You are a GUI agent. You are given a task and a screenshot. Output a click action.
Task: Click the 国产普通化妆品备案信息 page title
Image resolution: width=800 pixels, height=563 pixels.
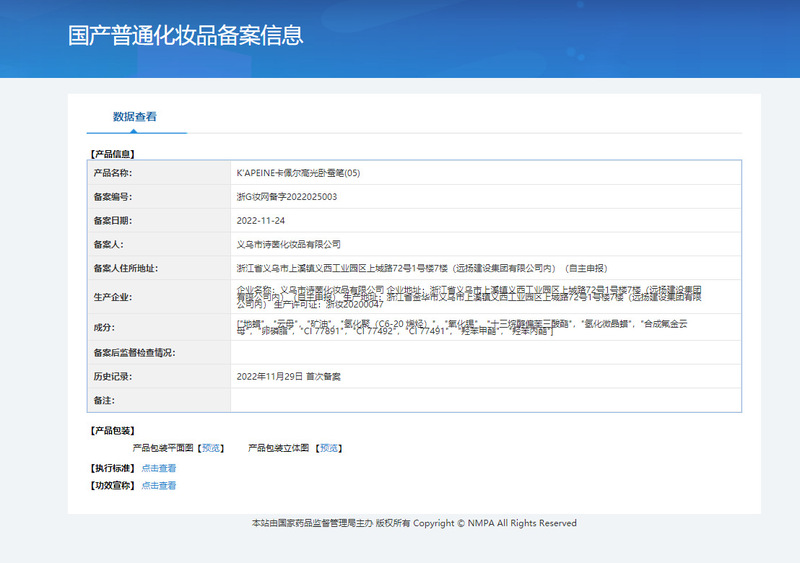(185, 36)
